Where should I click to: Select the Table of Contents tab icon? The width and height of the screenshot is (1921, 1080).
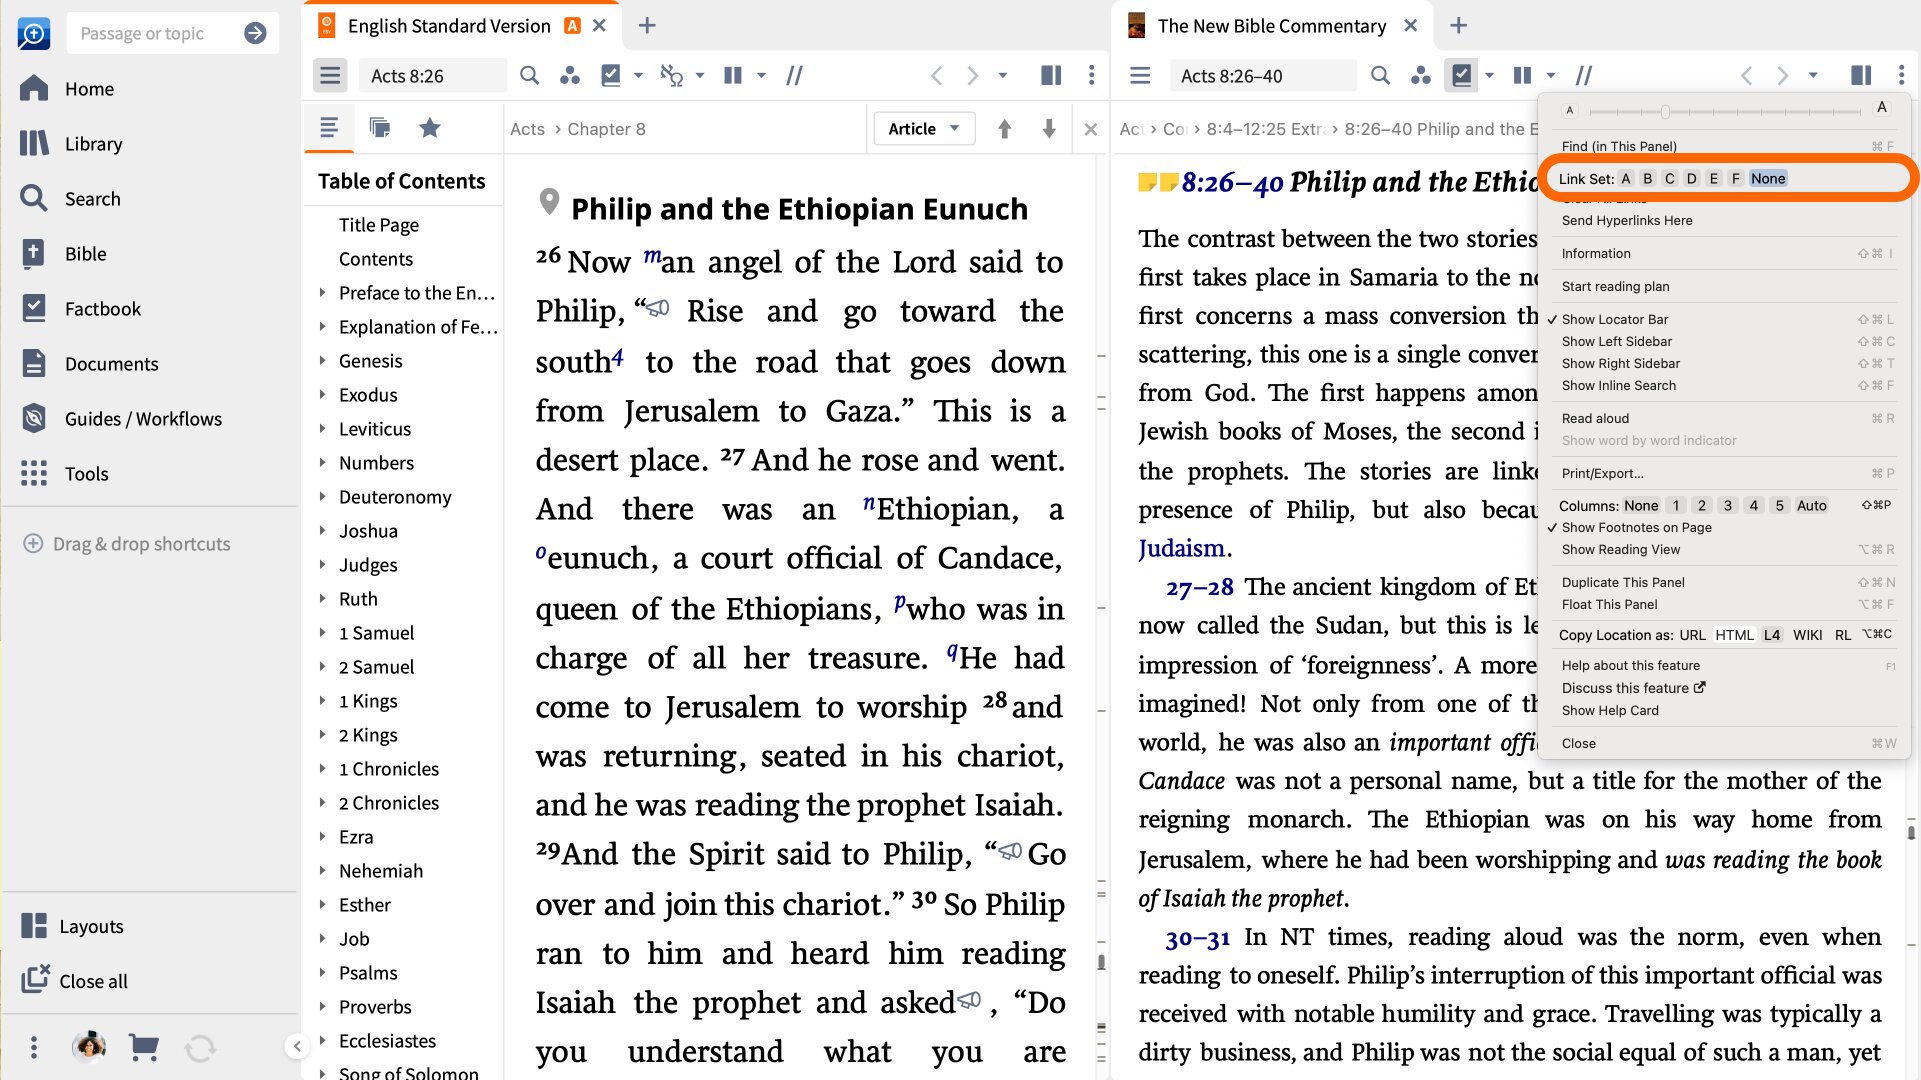coord(329,127)
